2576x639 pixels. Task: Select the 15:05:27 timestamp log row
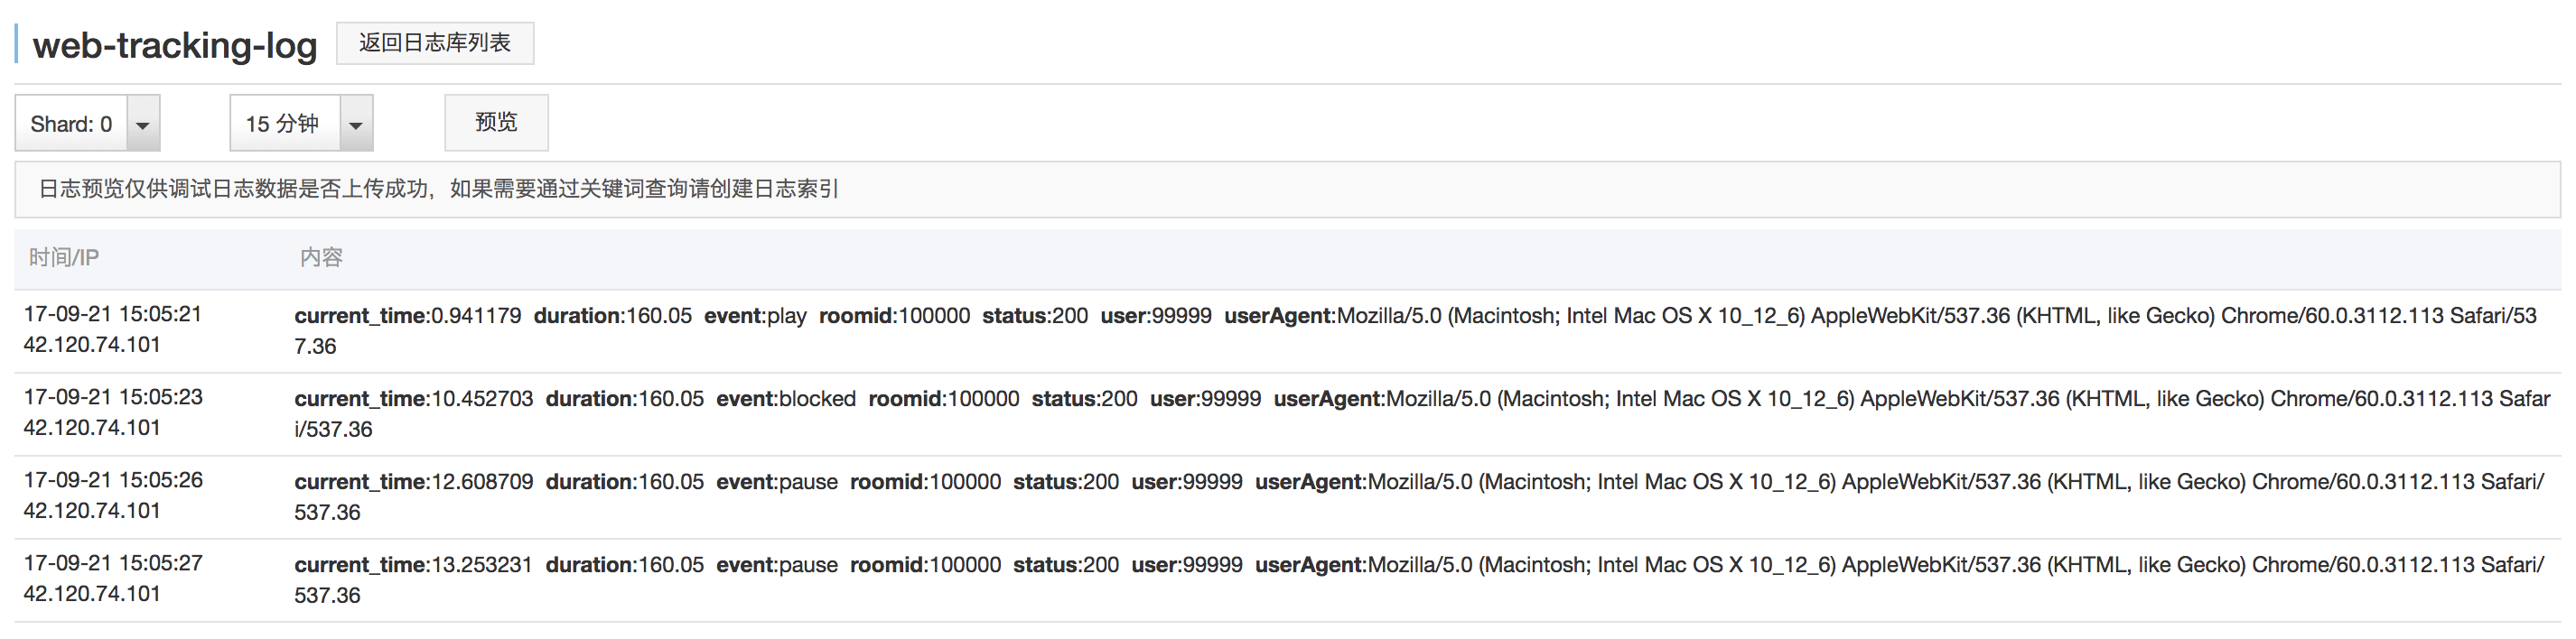(112, 563)
